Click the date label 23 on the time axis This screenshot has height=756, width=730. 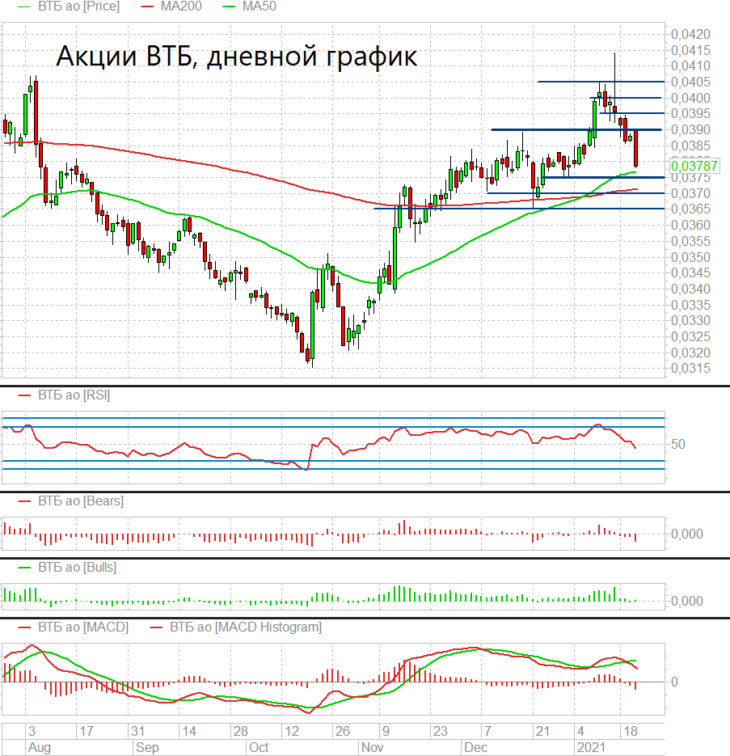tap(440, 731)
